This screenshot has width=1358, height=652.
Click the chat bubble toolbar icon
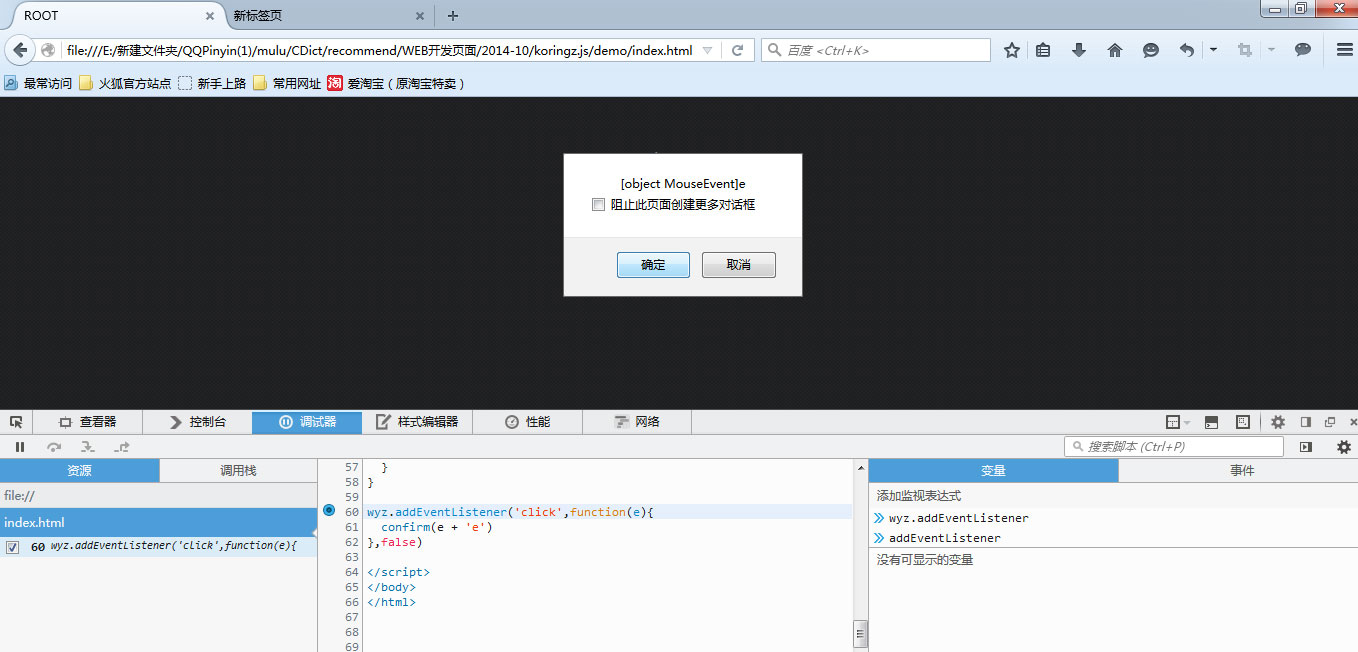(1303, 50)
